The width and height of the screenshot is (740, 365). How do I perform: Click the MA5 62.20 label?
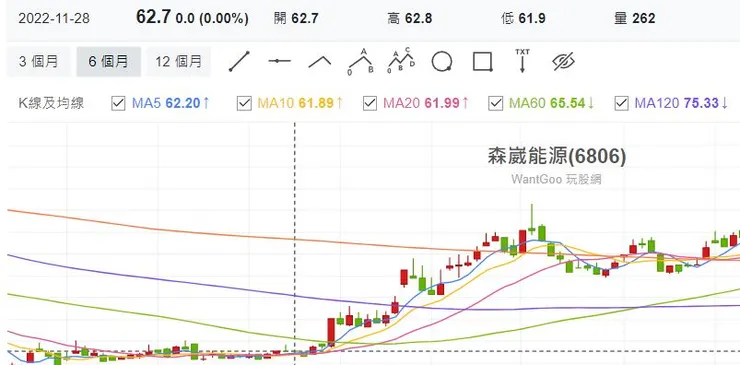click(170, 103)
